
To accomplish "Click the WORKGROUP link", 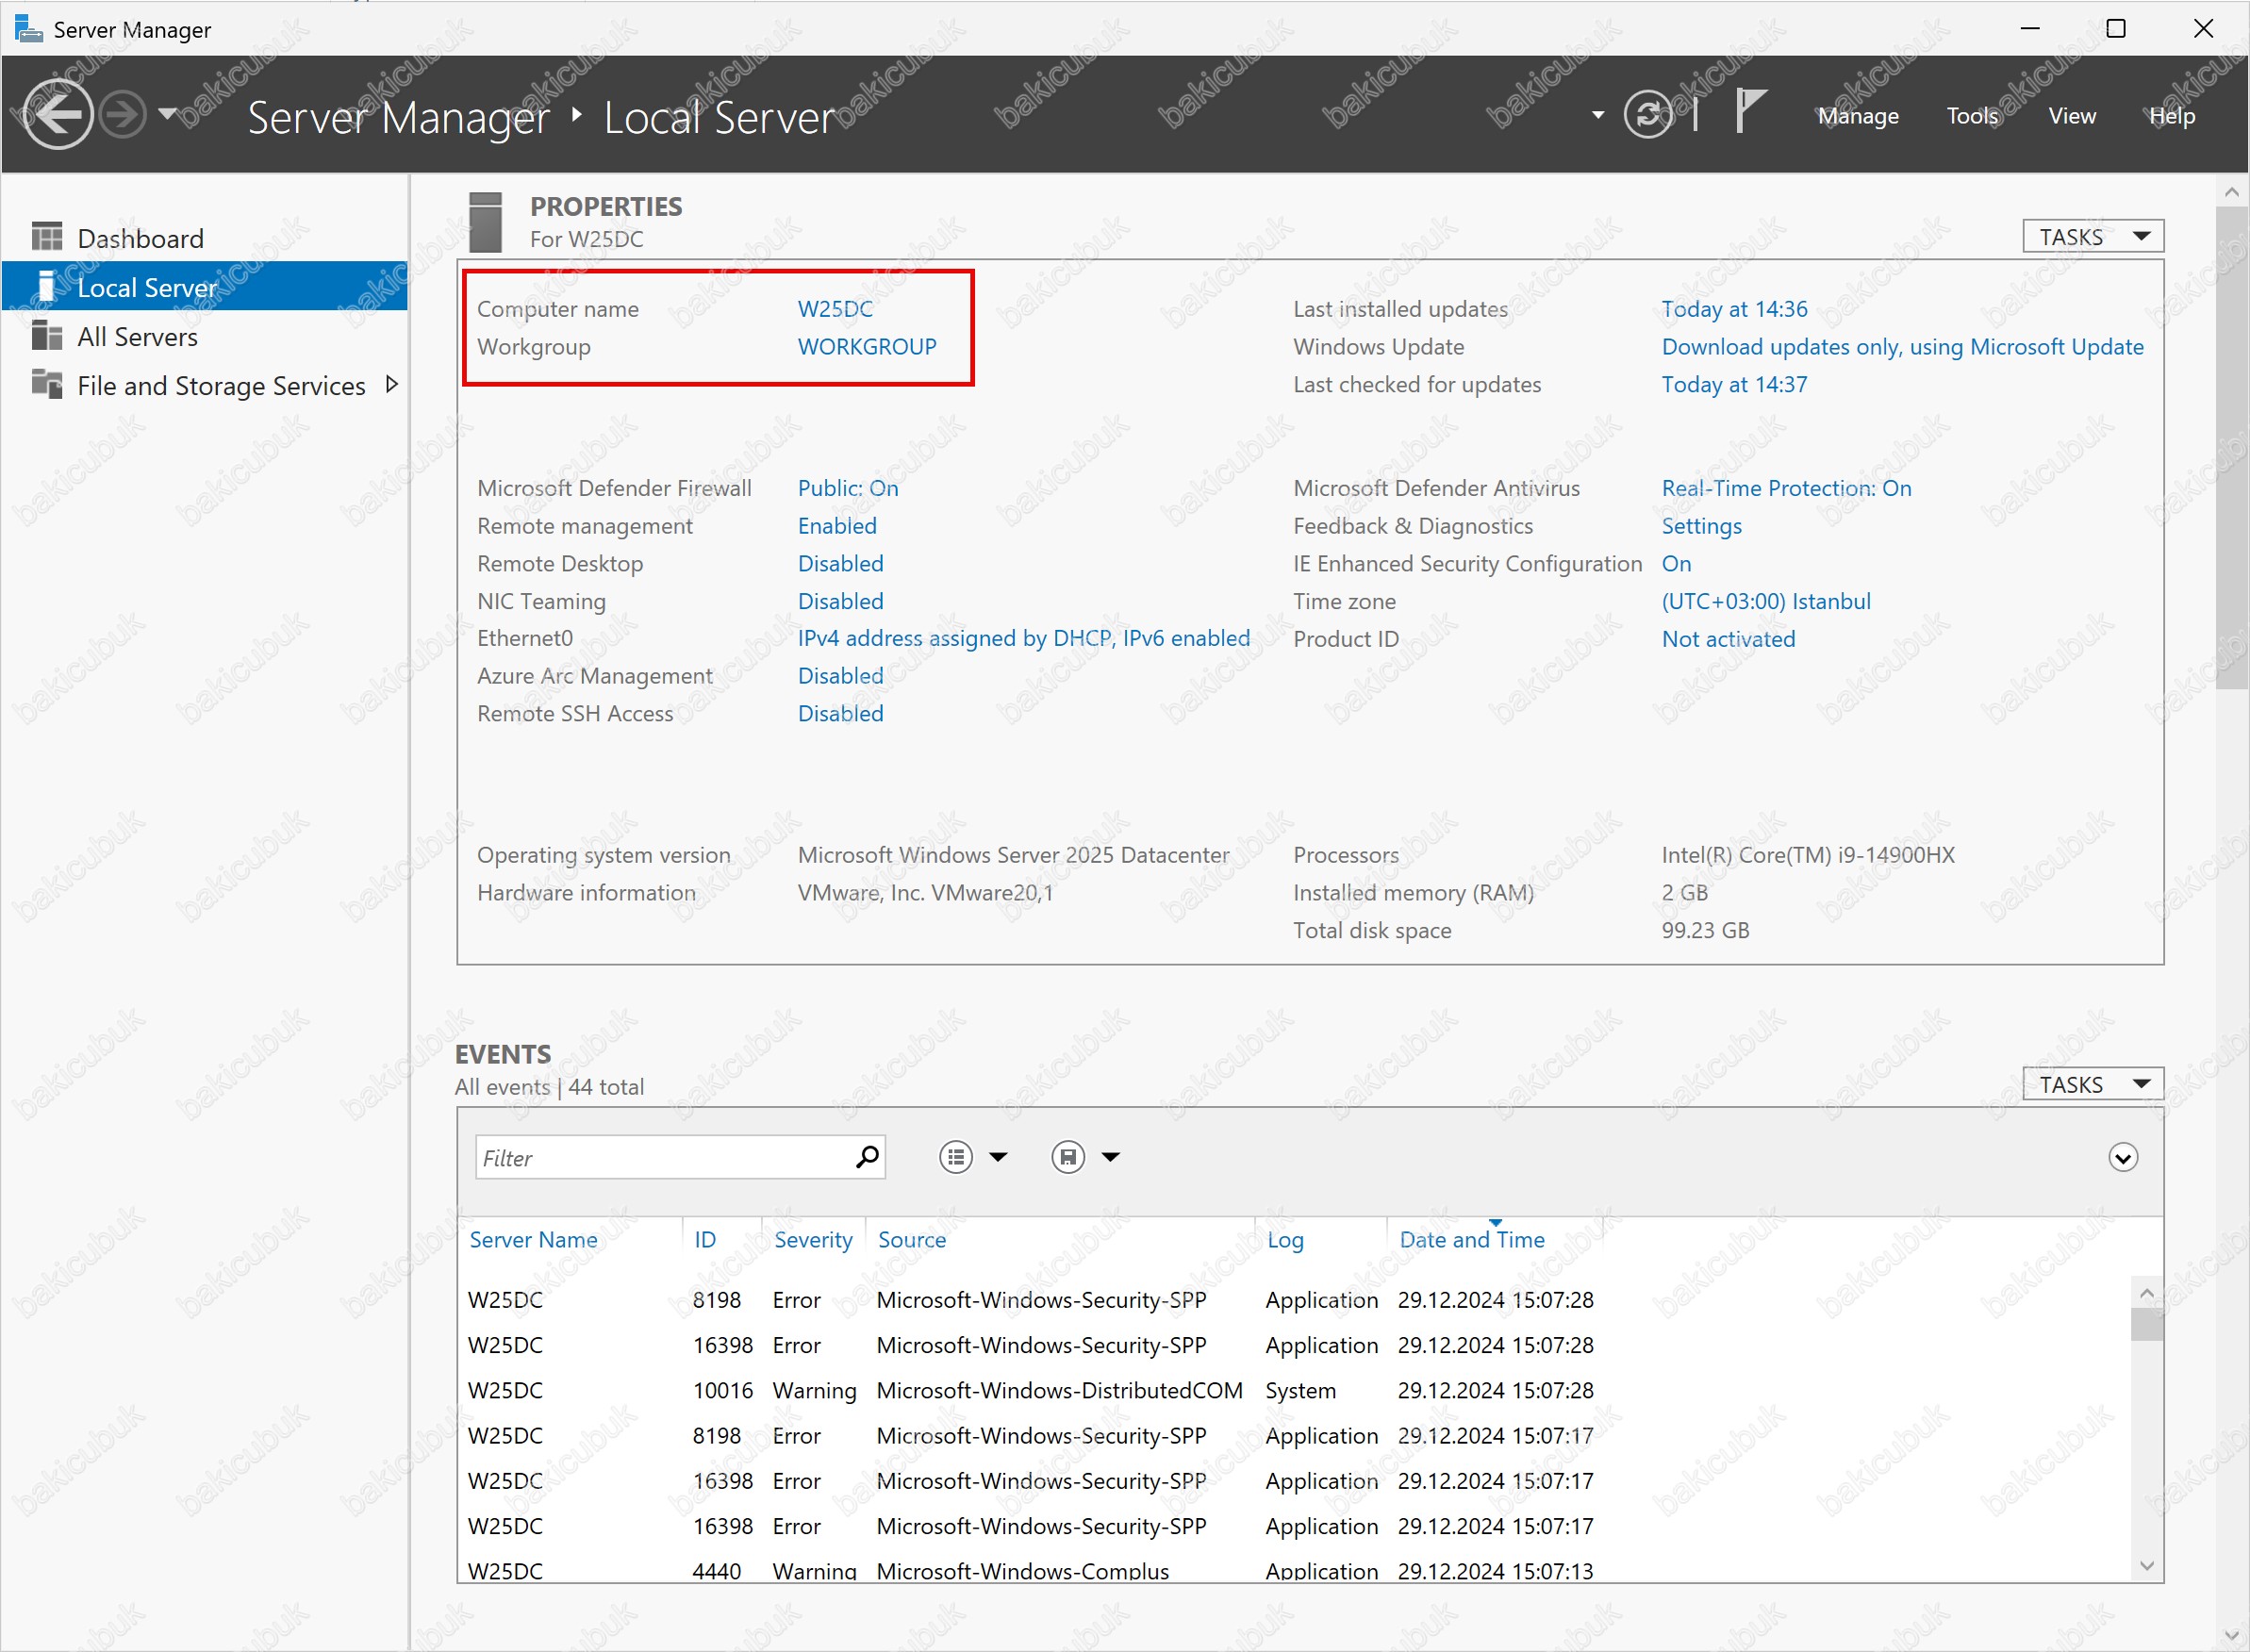I will [867, 346].
